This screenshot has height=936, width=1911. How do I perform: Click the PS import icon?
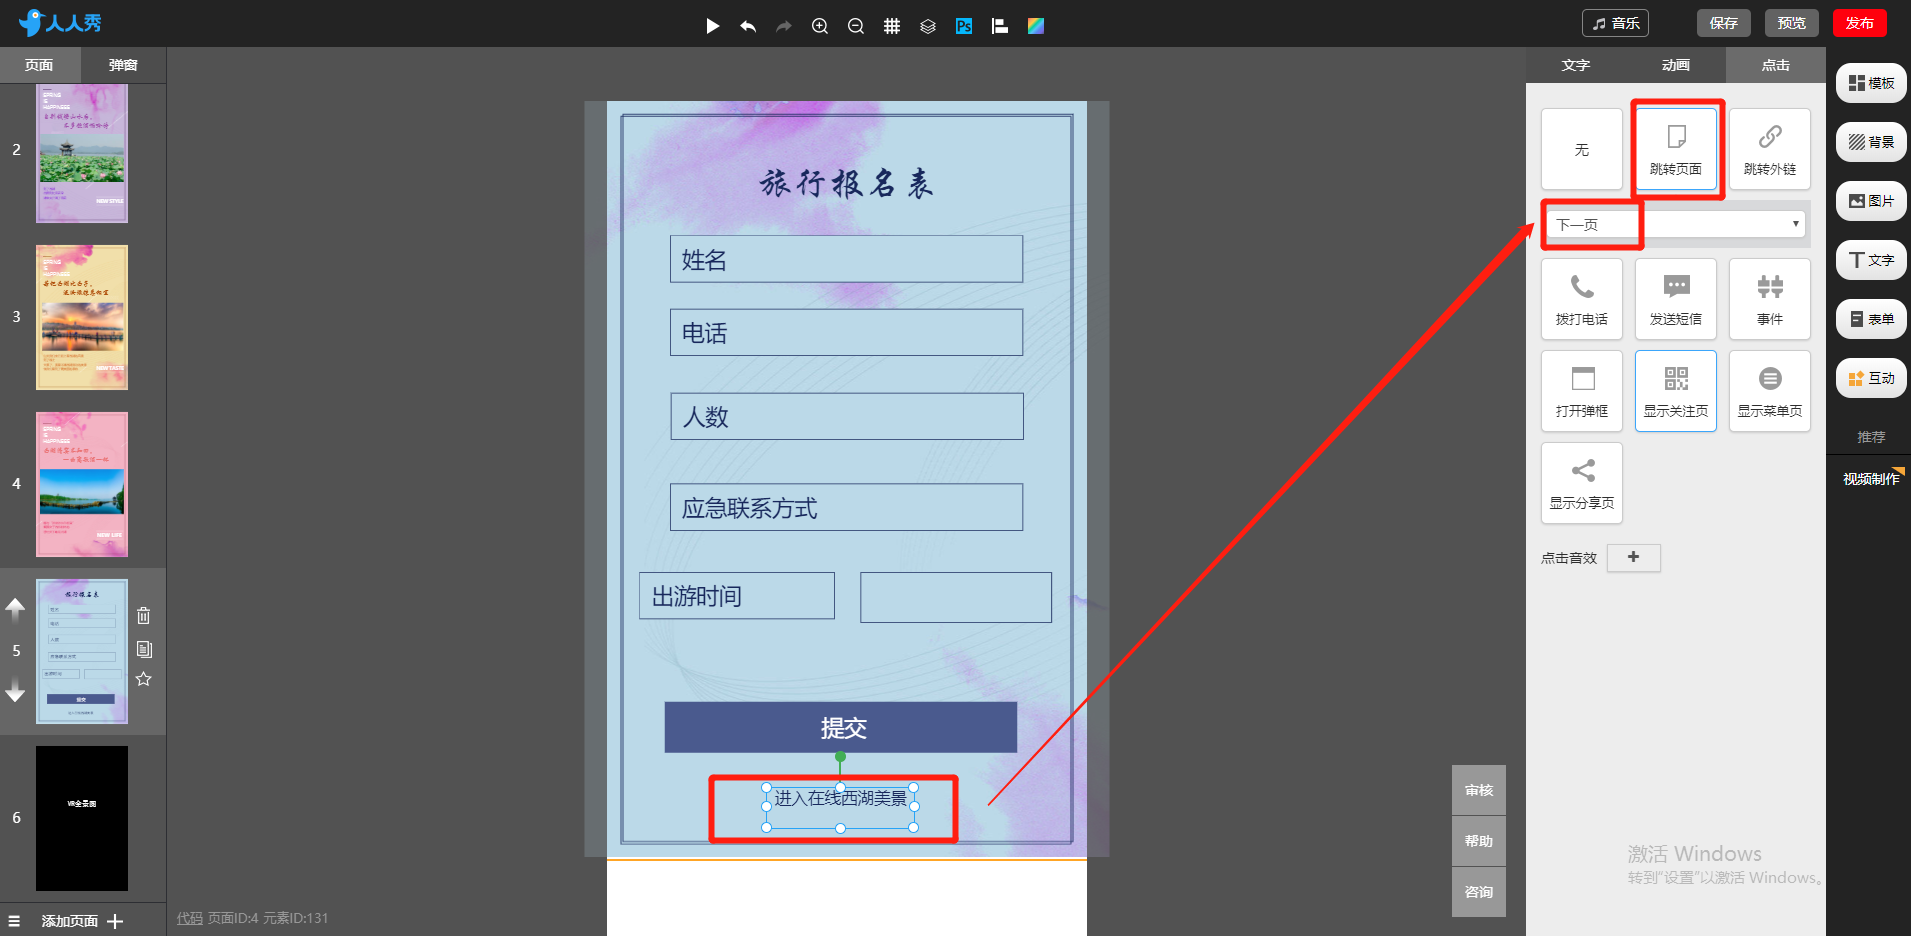[x=964, y=26]
